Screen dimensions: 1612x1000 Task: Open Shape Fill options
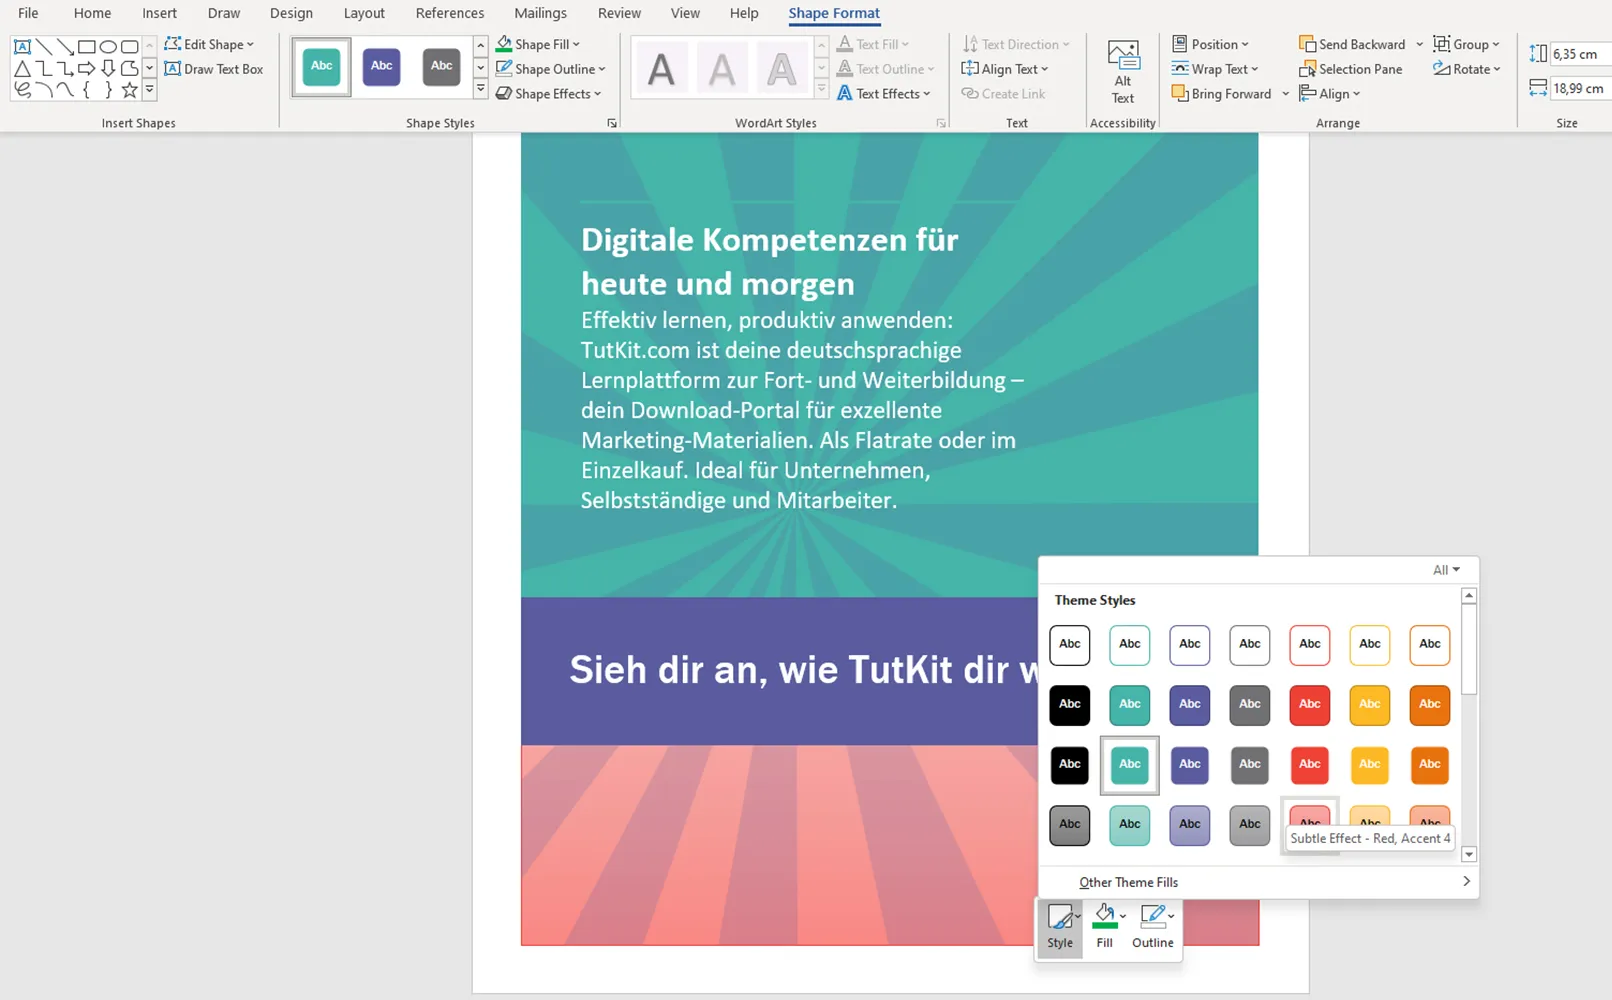tap(538, 44)
